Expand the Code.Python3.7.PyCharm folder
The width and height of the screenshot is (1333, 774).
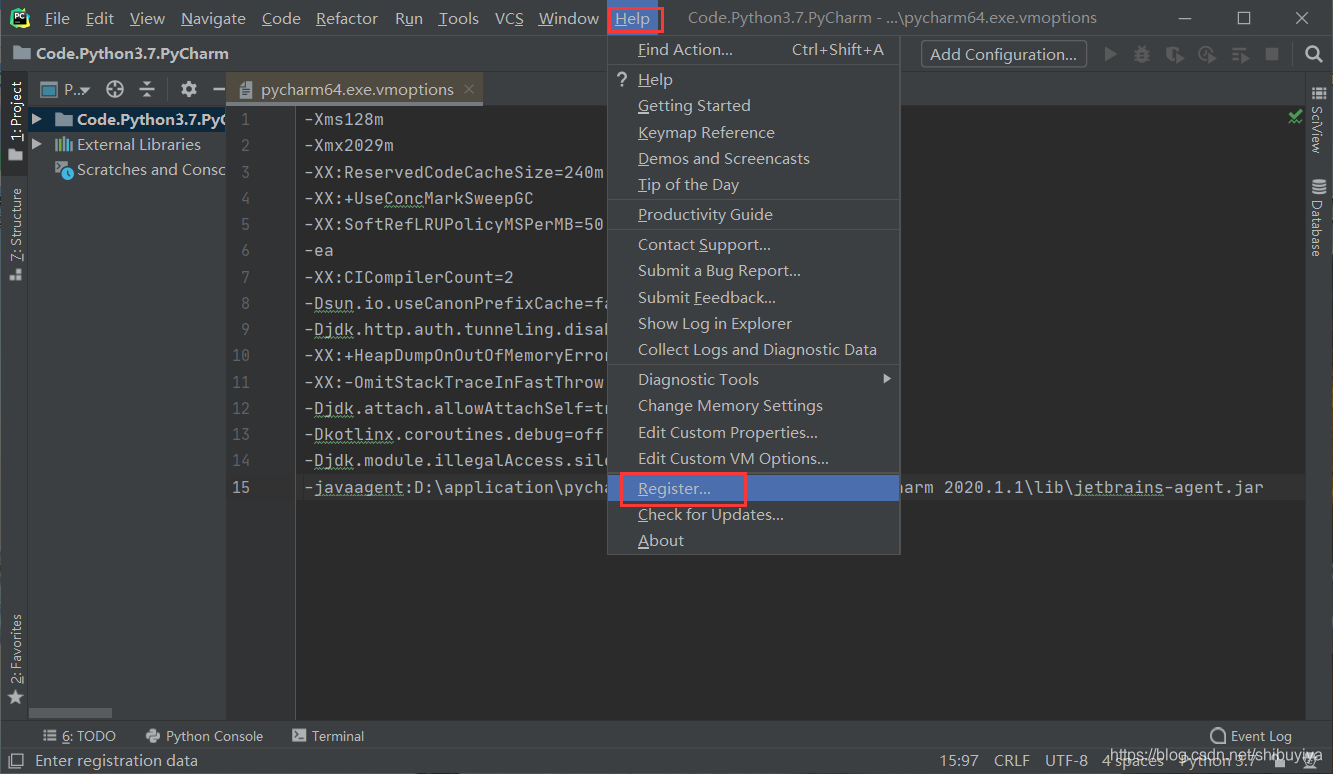(x=37, y=119)
